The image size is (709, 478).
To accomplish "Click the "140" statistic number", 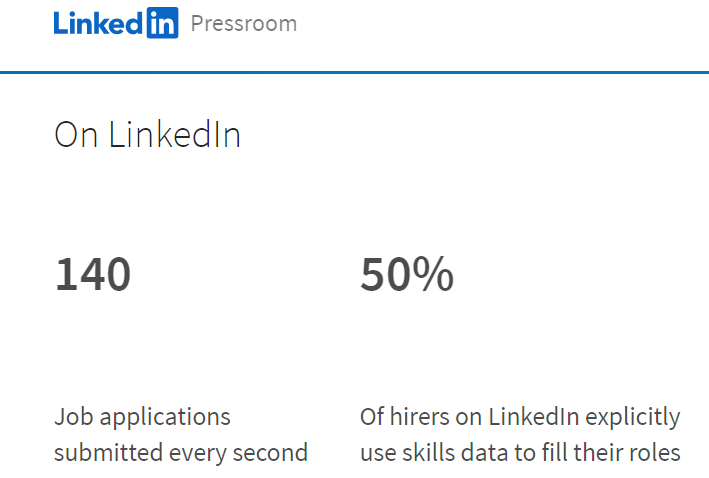I will 92,274.
